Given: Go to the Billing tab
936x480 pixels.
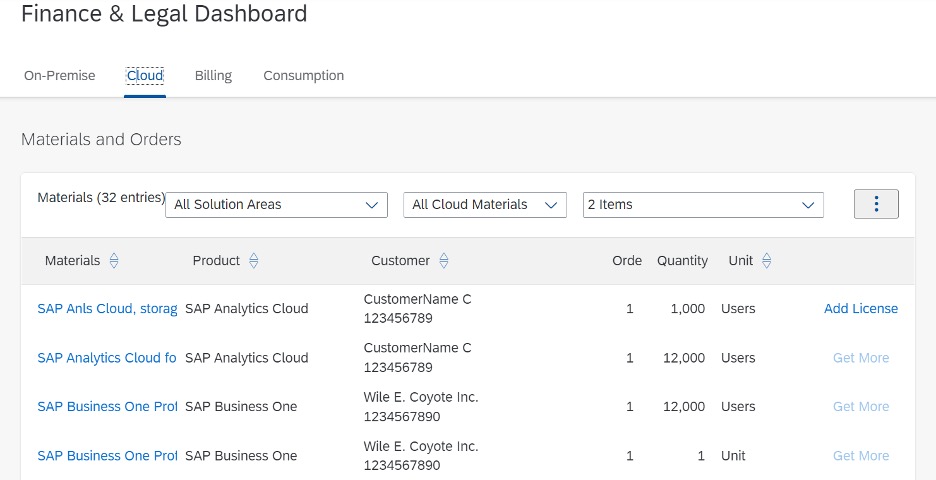Looking at the screenshot, I should pyautogui.click(x=213, y=76).
